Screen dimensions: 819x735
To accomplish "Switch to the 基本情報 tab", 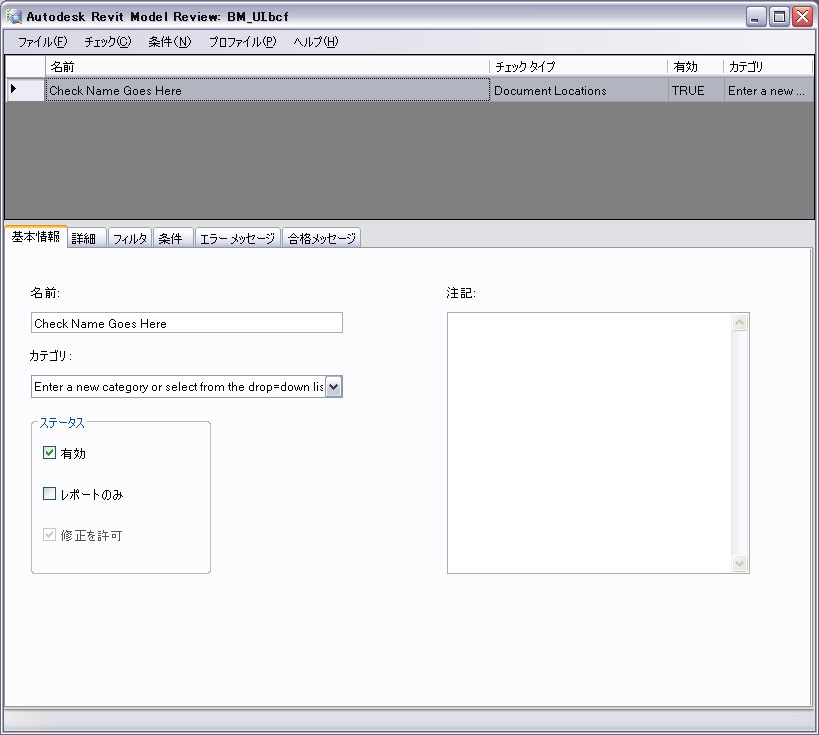I will [x=36, y=237].
